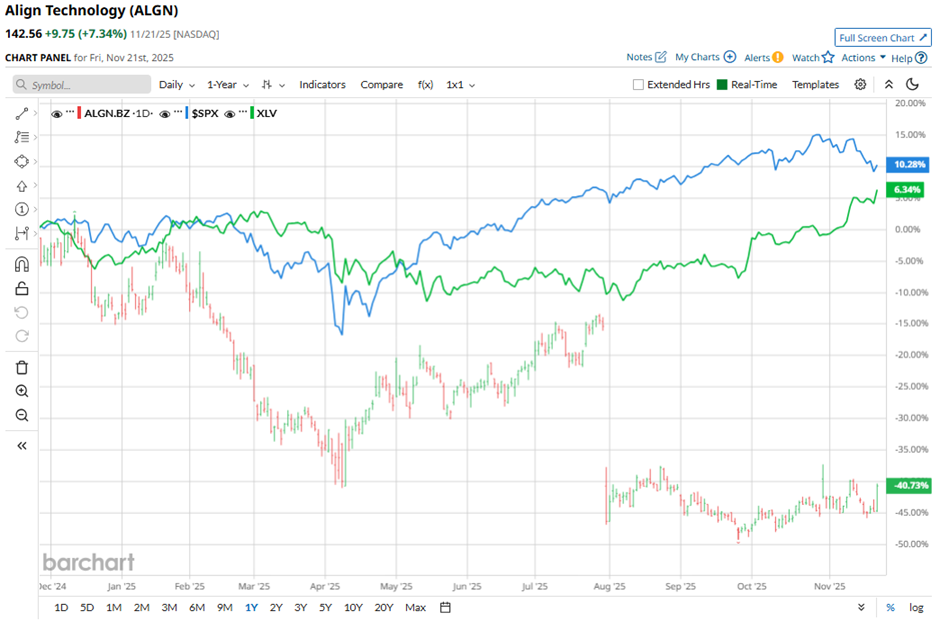Select the trend line drawing tool

click(x=22, y=114)
